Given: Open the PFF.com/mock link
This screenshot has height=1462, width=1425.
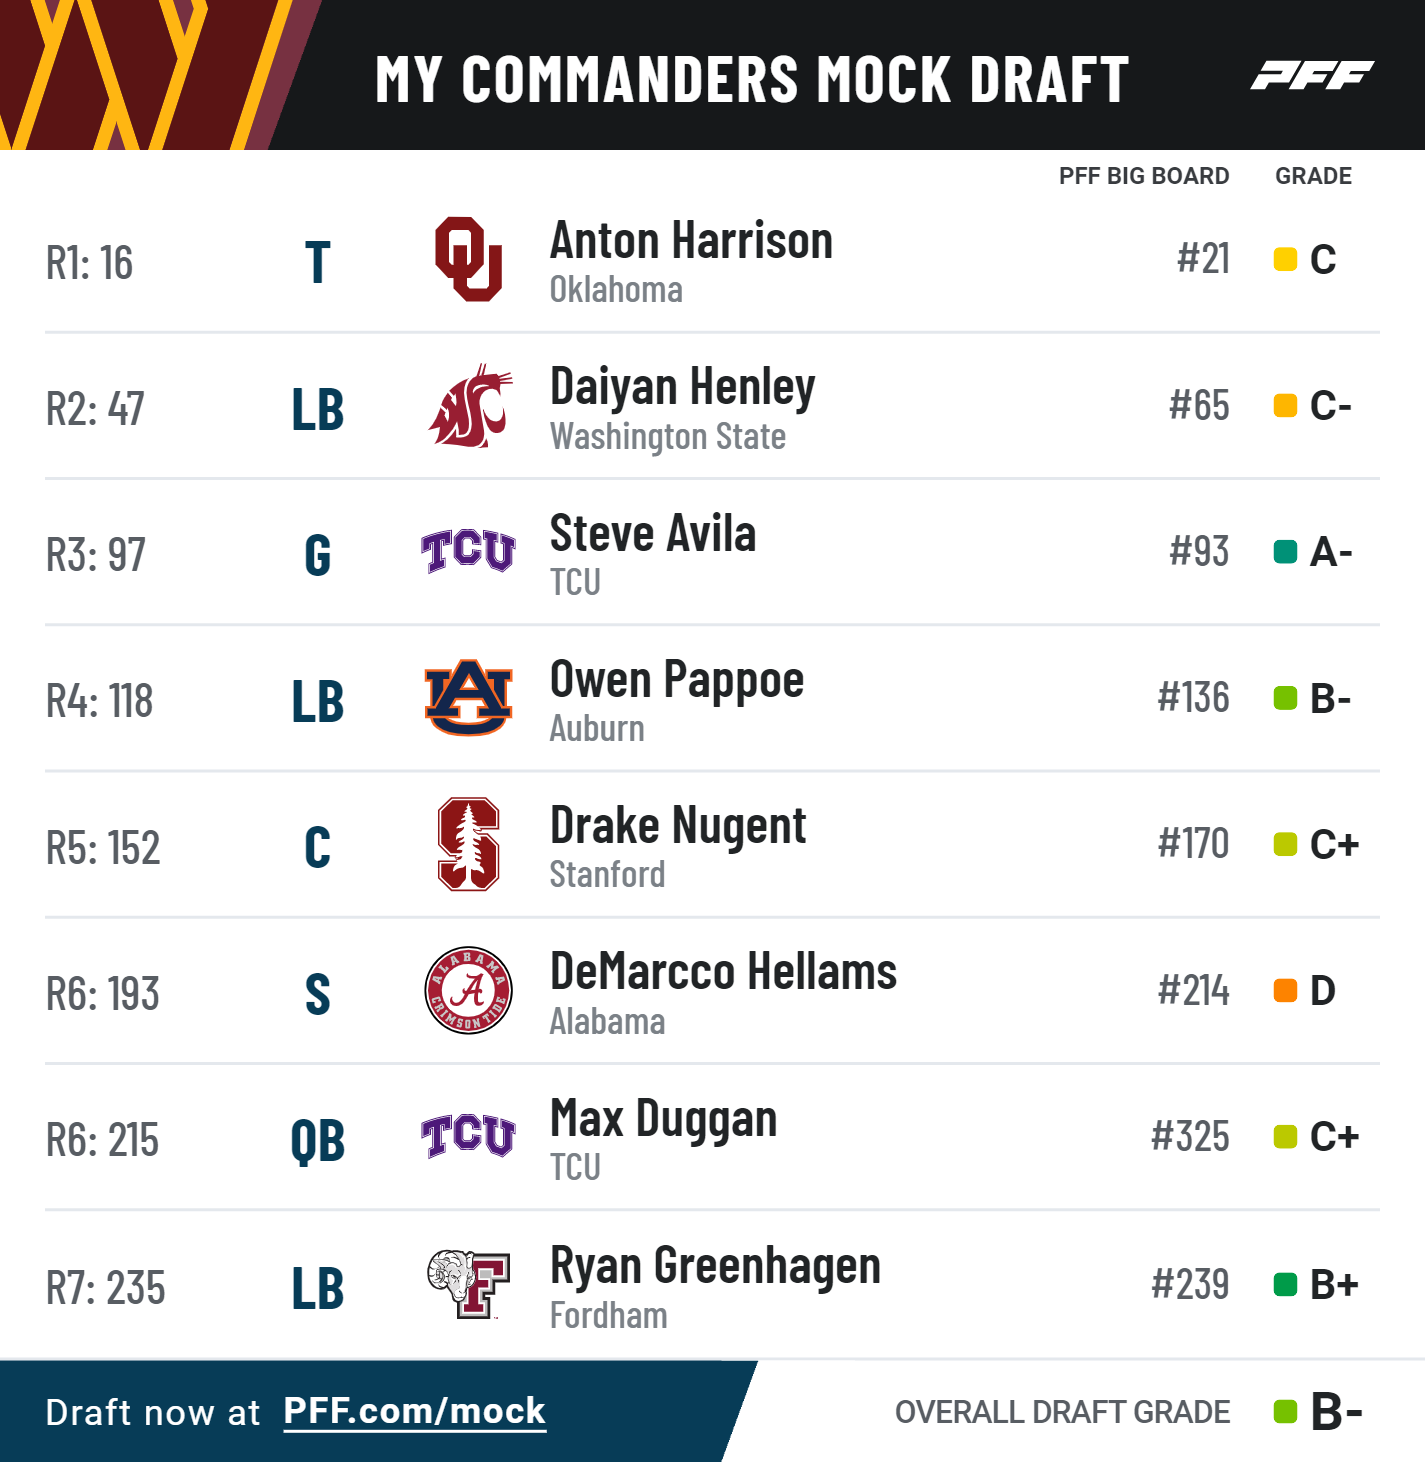Looking at the screenshot, I should click(414, 1411).
